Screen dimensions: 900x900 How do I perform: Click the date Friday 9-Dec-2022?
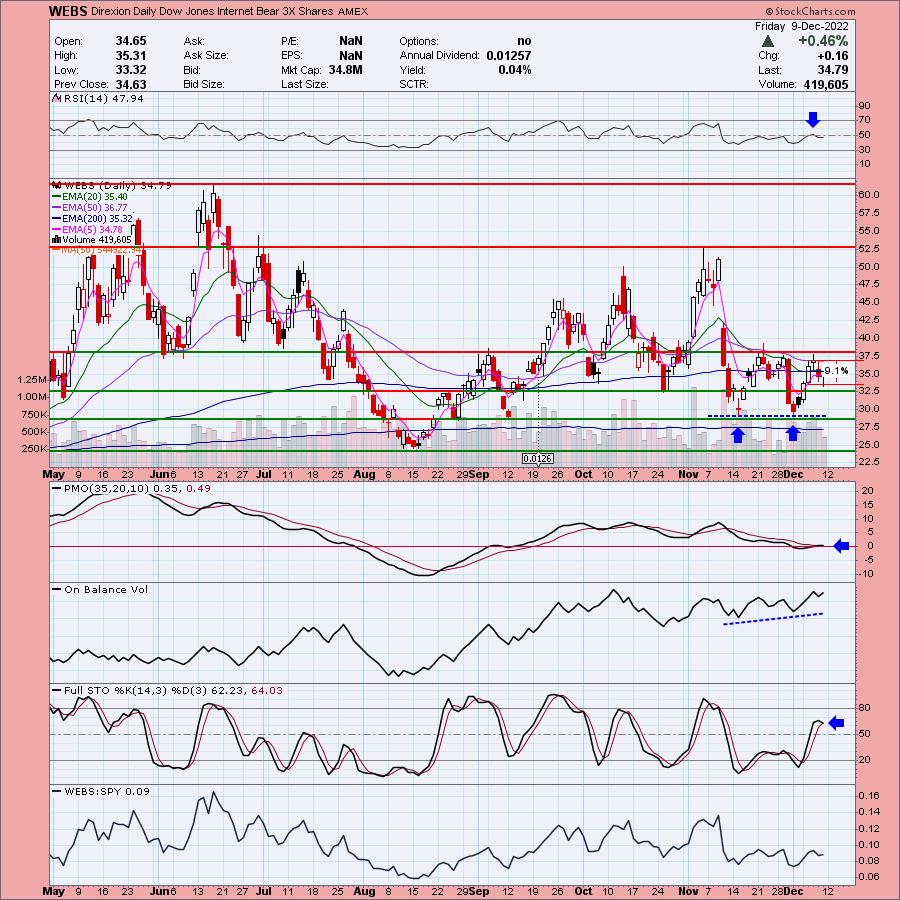click(x=801, y=26)
